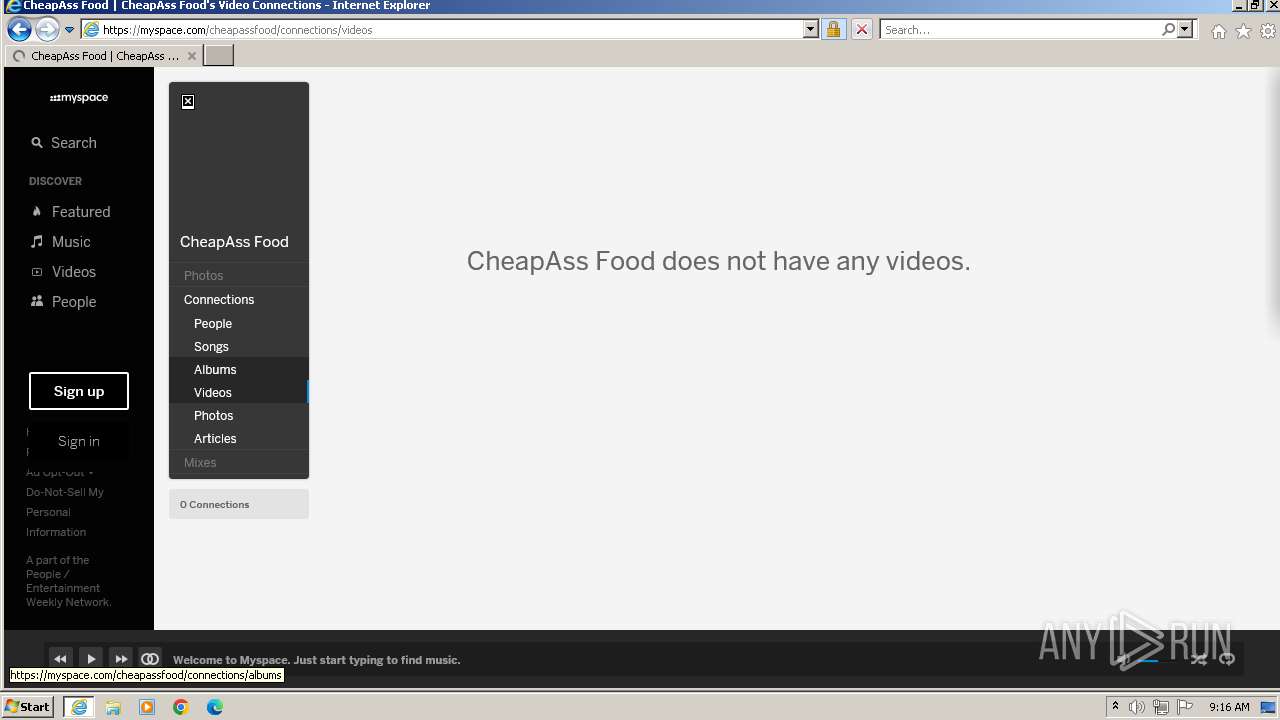
Task: Open Internet Explorer from taskbar
Action: pos(79,707)
